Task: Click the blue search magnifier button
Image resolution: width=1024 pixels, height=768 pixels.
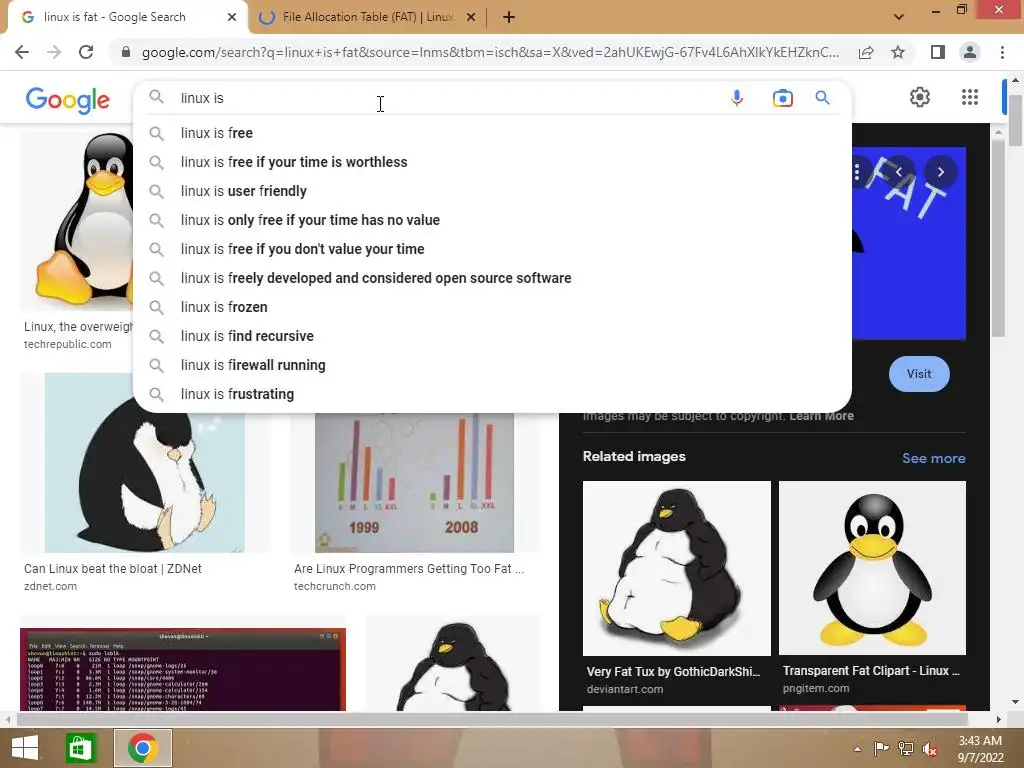Action: 822,98
